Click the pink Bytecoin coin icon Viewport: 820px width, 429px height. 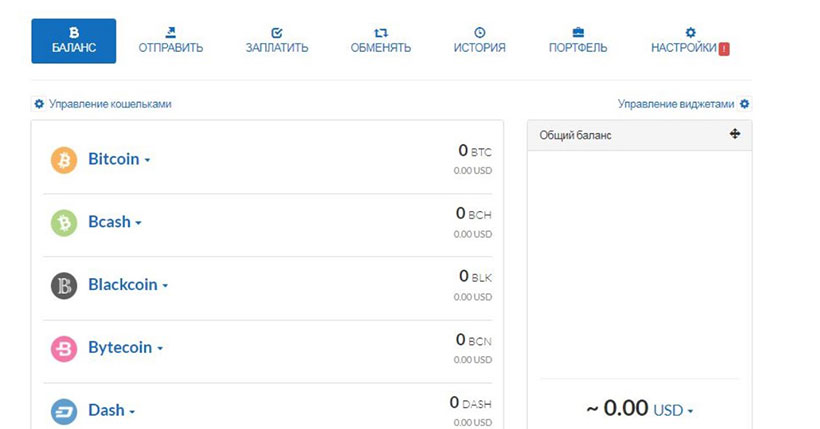(64, 348)
